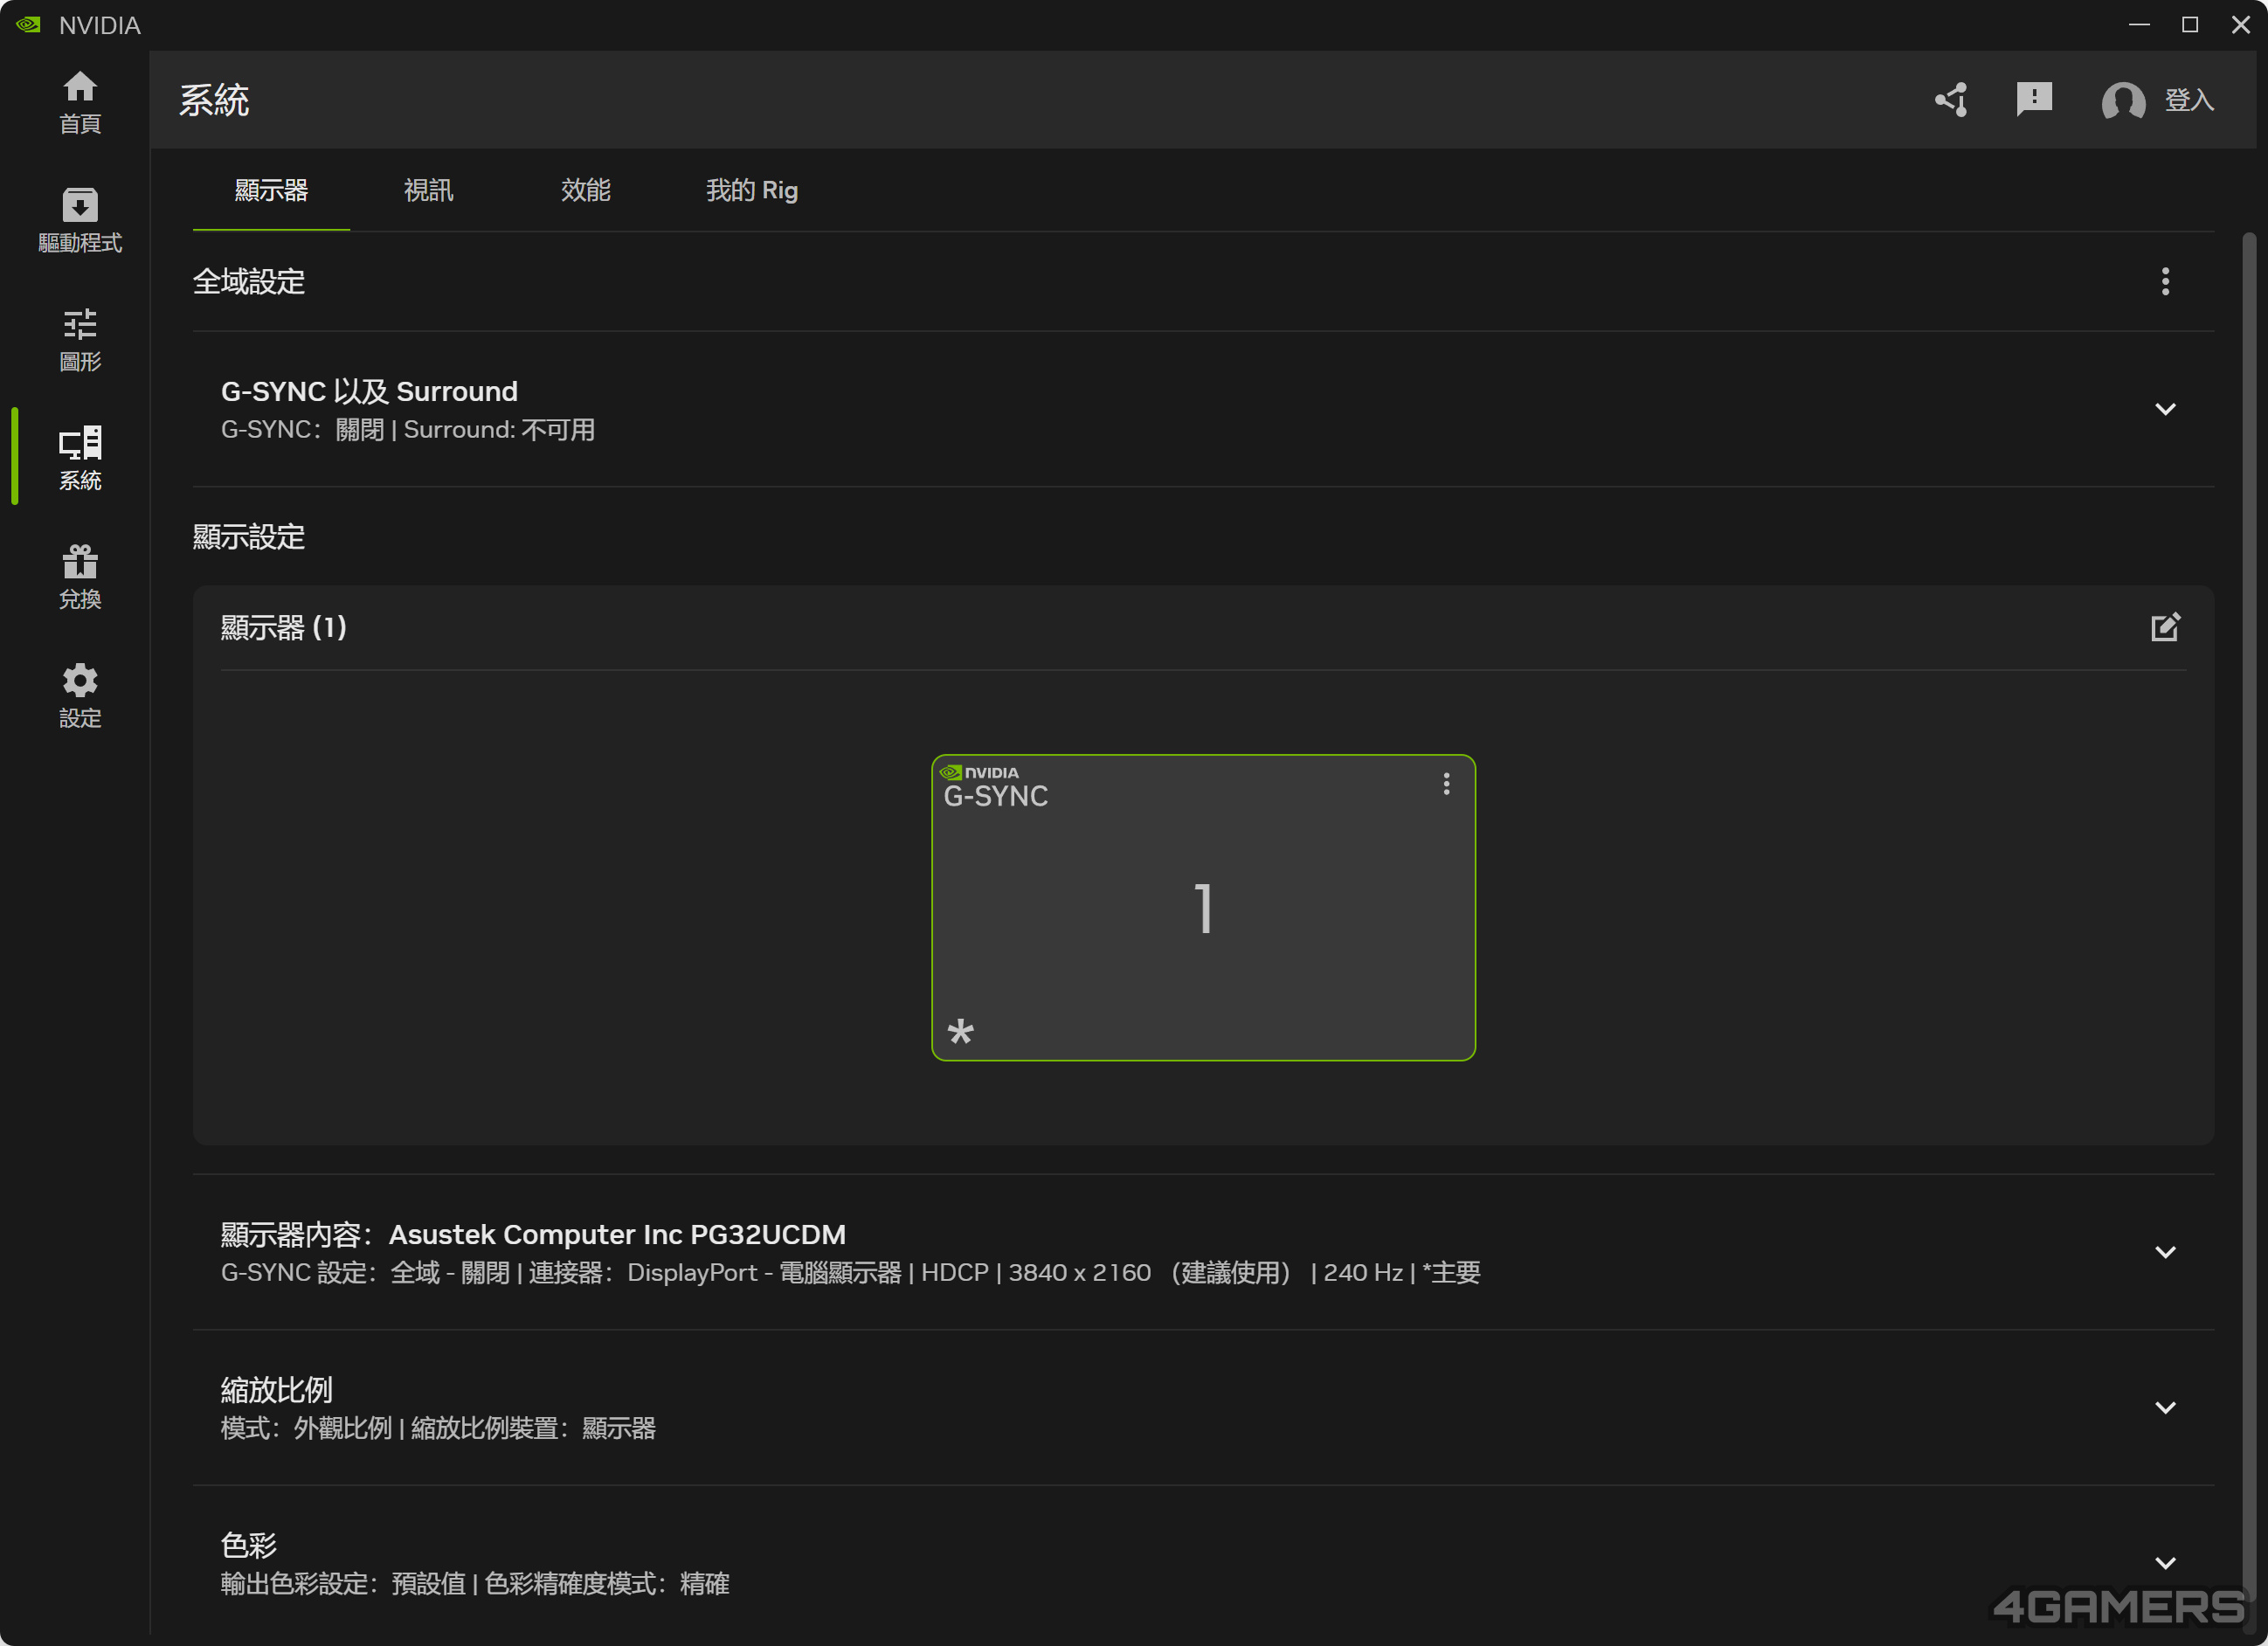2268x1646 pixels.
Task: Click the 登入 sign-in button
Action: click(x=2160, y=100)
